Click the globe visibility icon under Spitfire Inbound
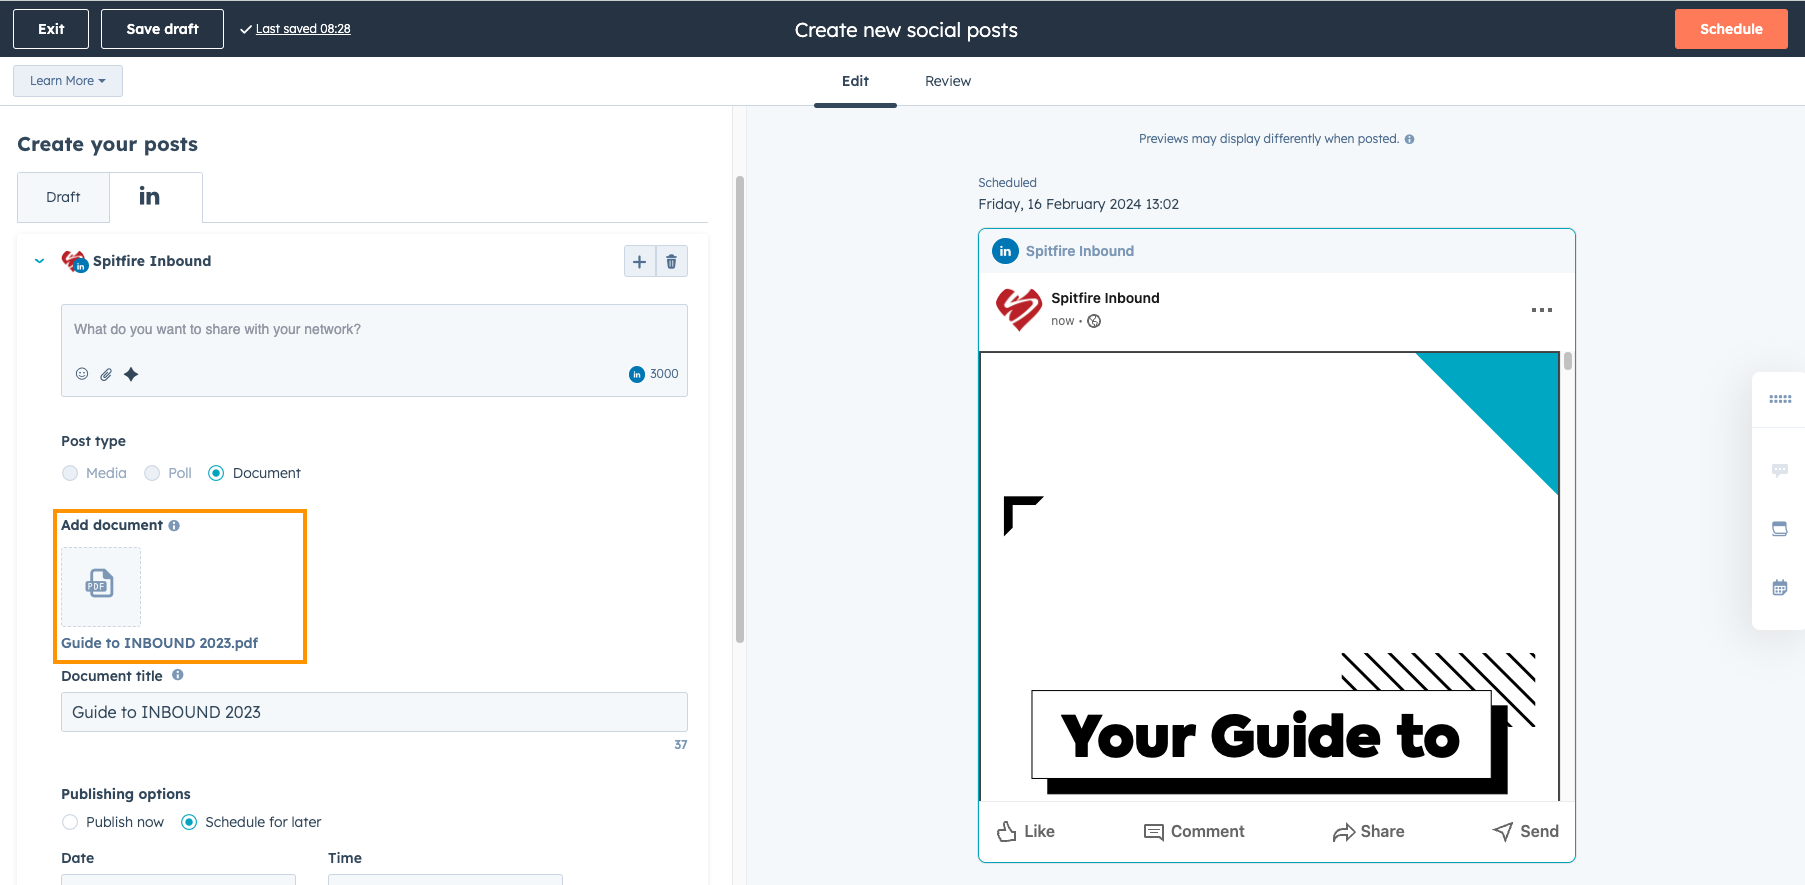The height and width of the screenshot is (885, 1805). pos(1094,321)
